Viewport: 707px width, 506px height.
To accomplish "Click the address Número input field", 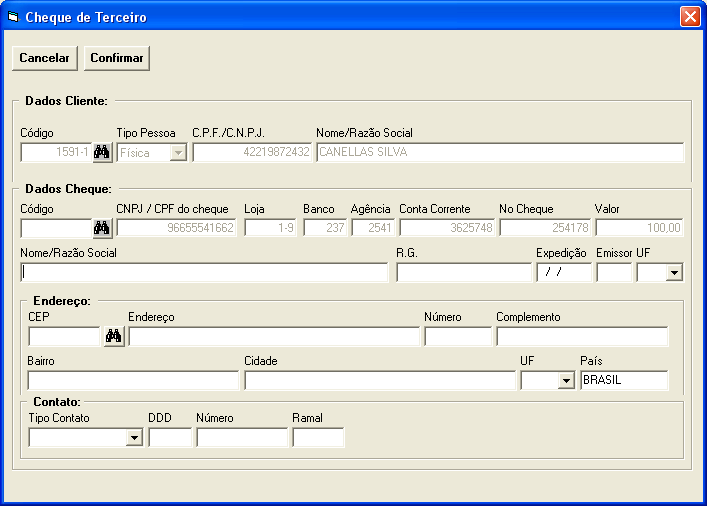I will [458, 336].
